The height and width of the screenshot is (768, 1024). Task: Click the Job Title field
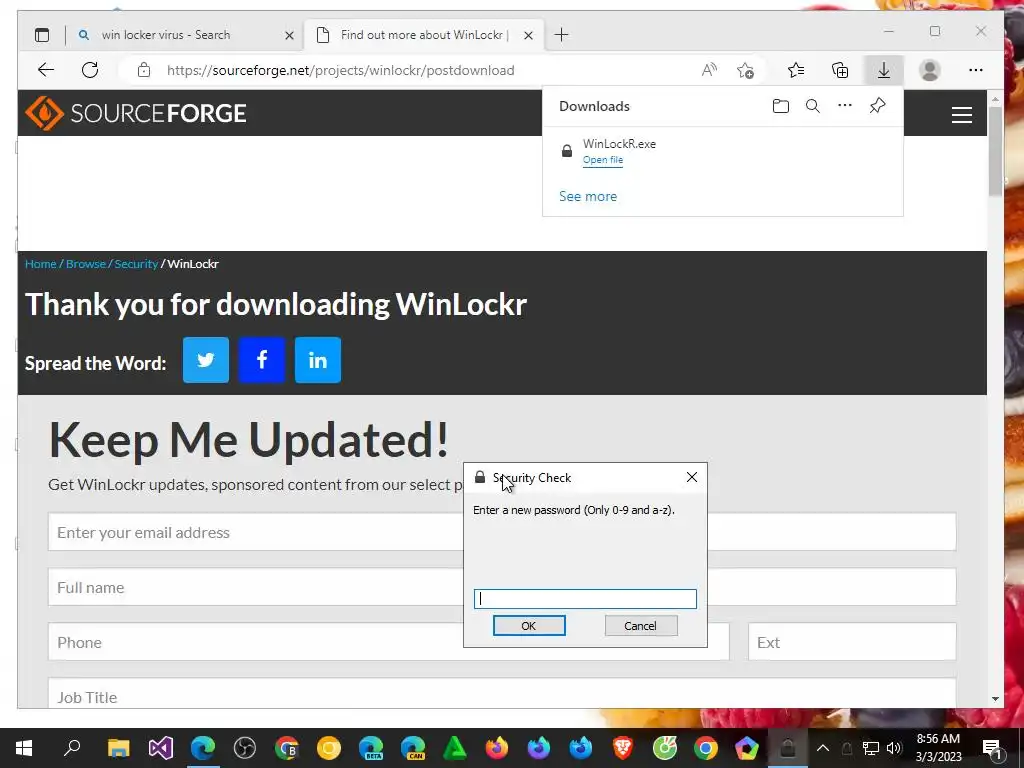[502, 694]
